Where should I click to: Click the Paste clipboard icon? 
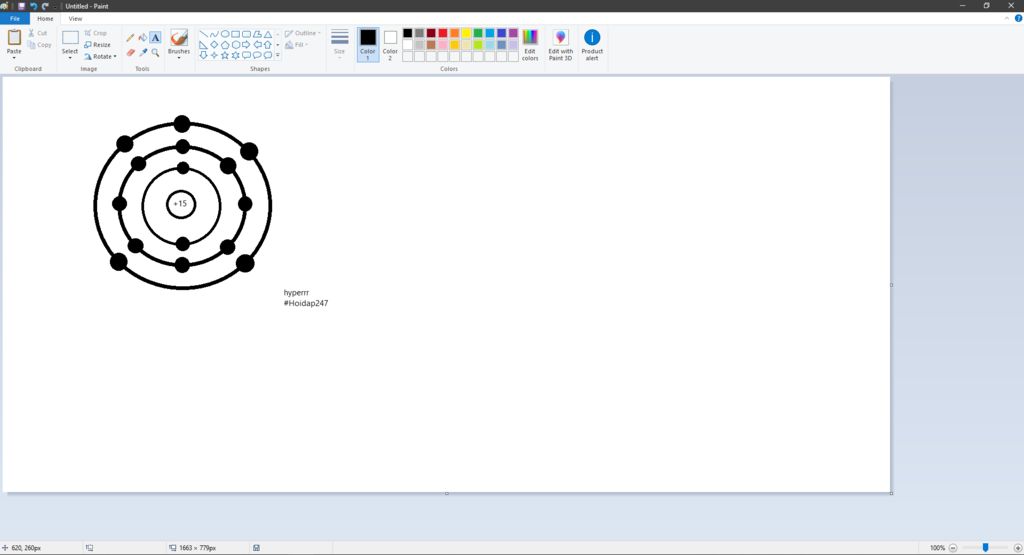click(x=14, y=37)
